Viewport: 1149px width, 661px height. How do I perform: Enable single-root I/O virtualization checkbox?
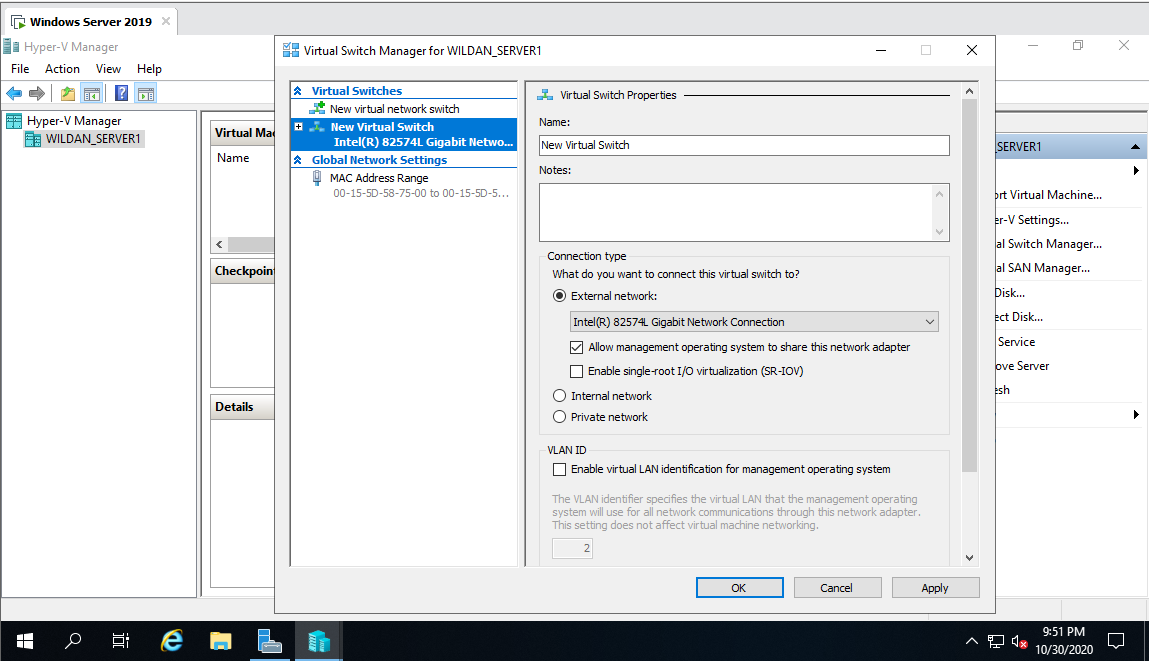point(577,372)
